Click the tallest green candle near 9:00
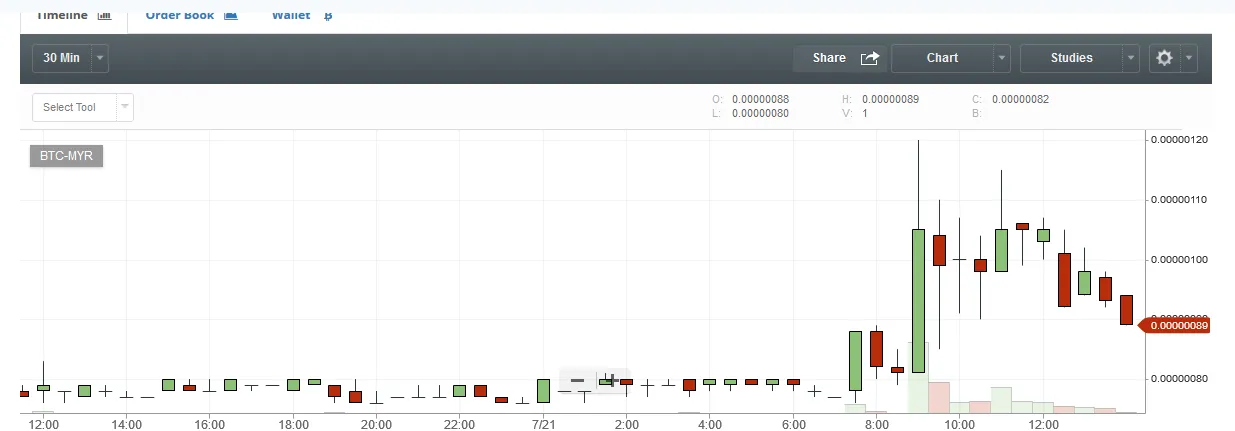 coord(918,301)
